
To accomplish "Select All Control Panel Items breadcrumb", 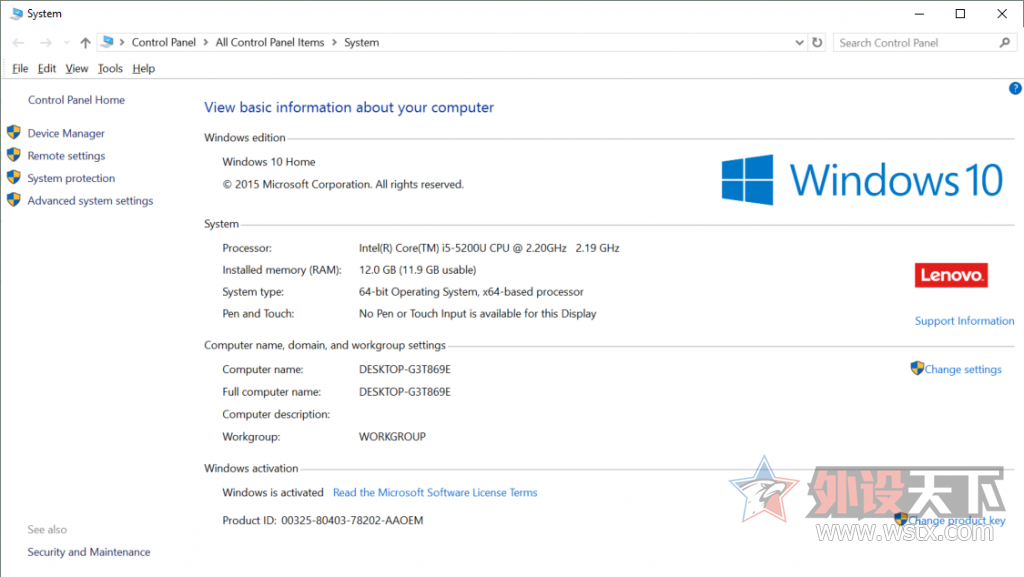I will (x=270, y=42).
